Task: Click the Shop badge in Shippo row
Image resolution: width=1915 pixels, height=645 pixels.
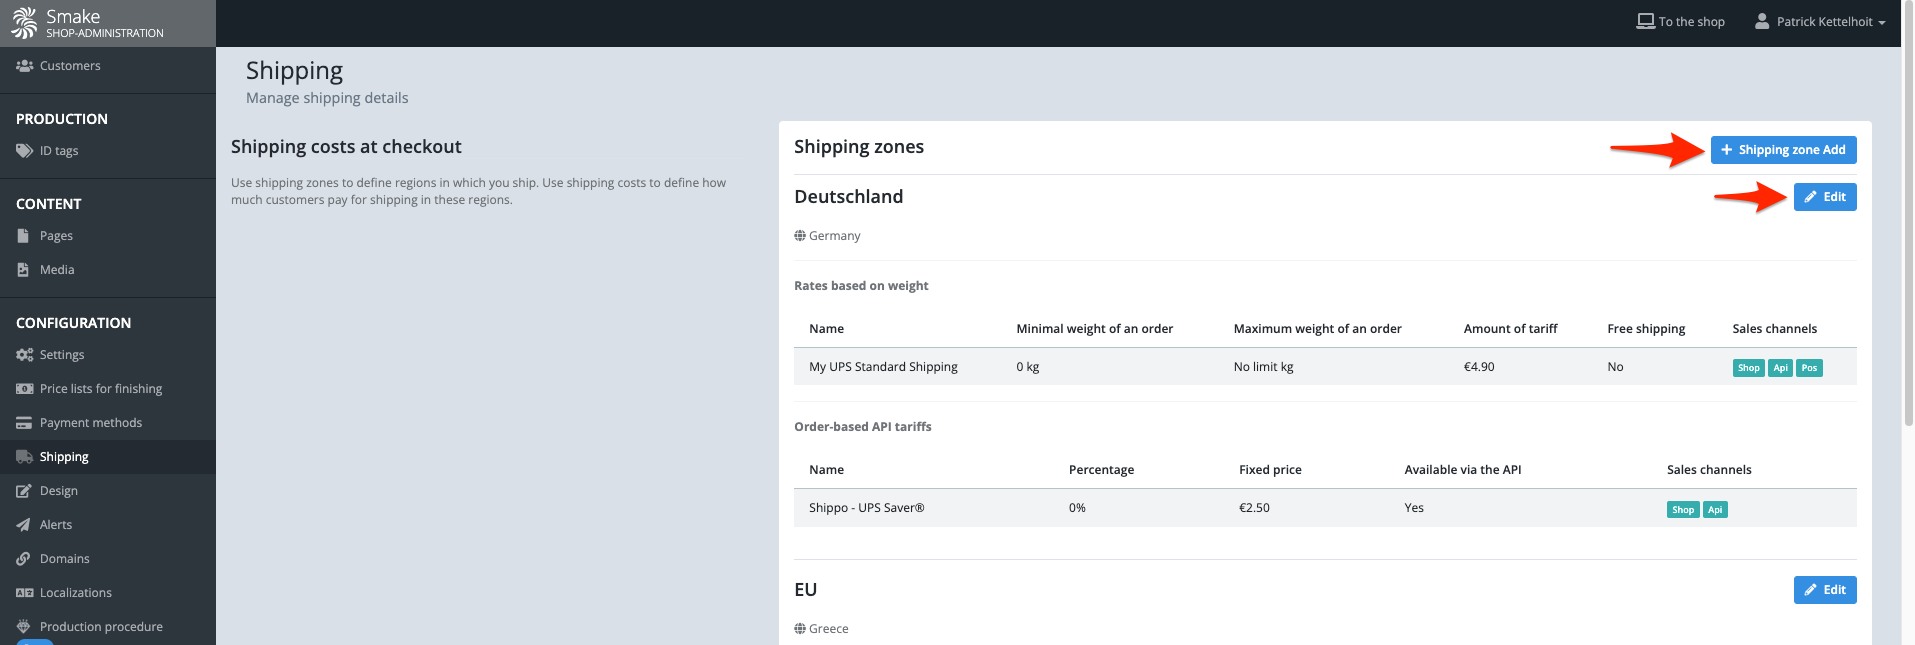Action: point(1683,510)
